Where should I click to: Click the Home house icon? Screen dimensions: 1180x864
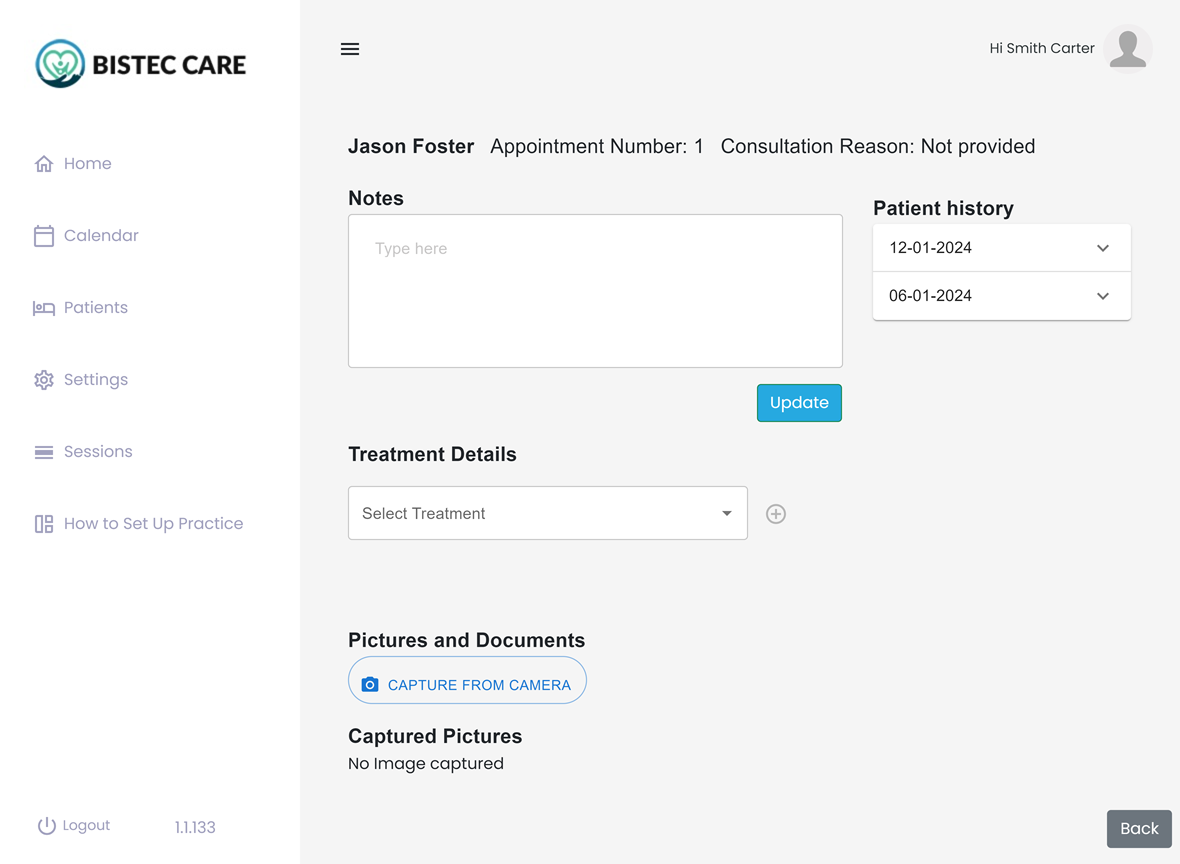(44, 164)
